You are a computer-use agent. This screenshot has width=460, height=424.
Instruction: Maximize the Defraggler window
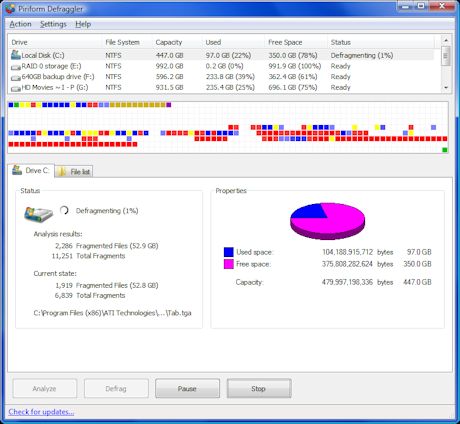pos(421,6)
